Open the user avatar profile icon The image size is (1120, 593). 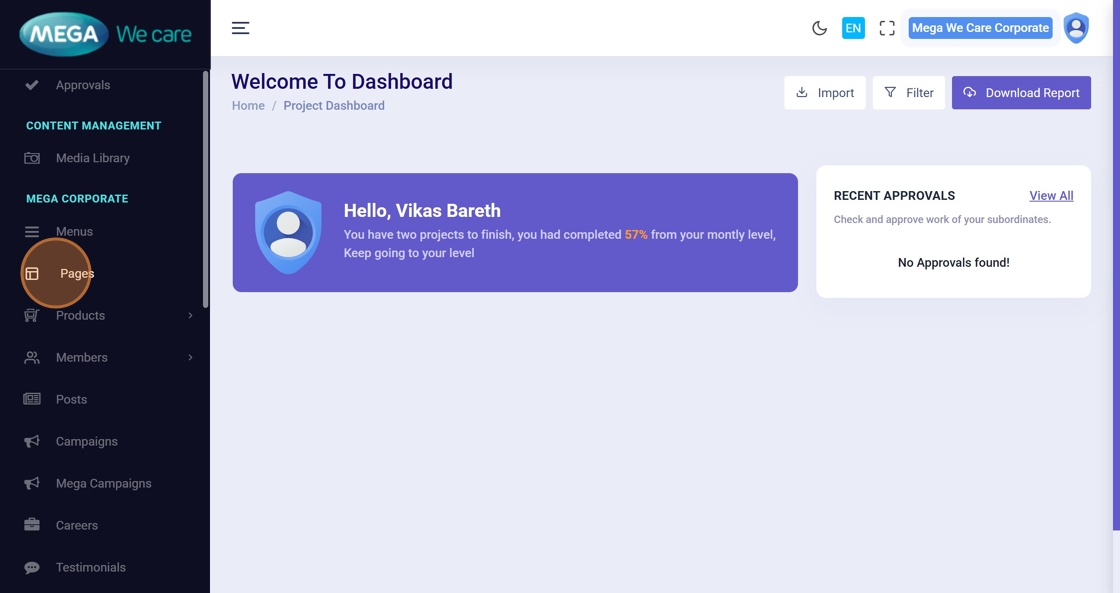[x=1076, y=28]
